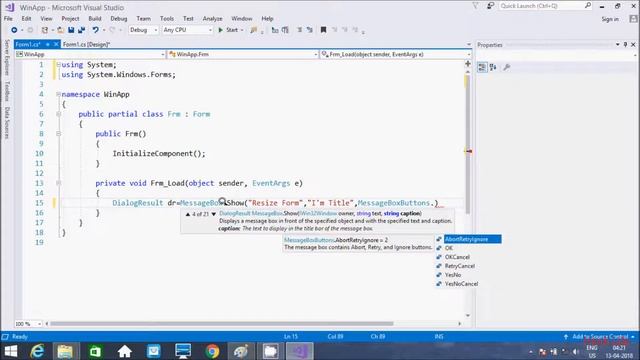Image resolution: width=640 pixels, height=360 pixels.
Task: Open Internet Explorer from the taskbar
Action: [37, 351]
